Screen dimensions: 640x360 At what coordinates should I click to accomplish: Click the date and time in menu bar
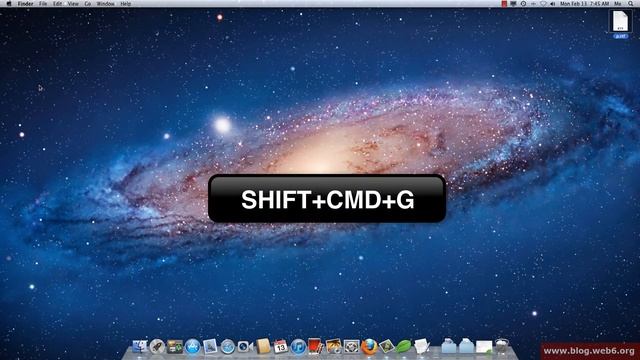pos(584,4)
